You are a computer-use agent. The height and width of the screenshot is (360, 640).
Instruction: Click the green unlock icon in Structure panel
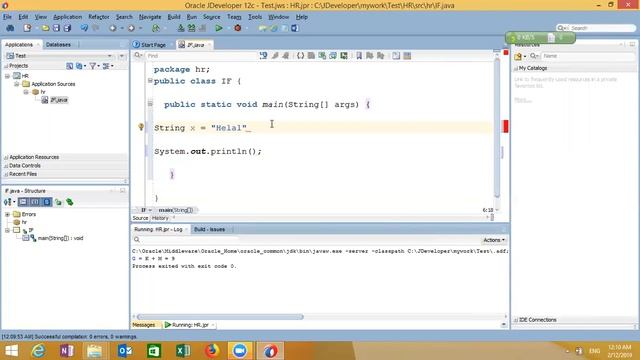(x=58, y=202)
